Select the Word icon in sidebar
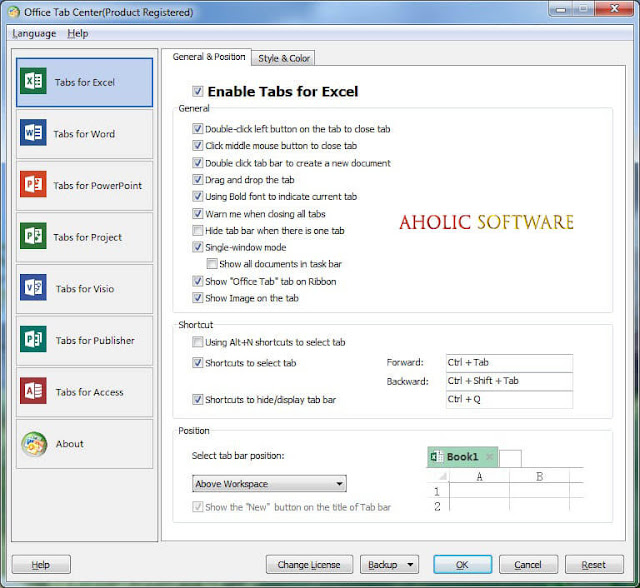Viewport: 640px width, 588px height. pyautogui.click(x=33, y=133)
